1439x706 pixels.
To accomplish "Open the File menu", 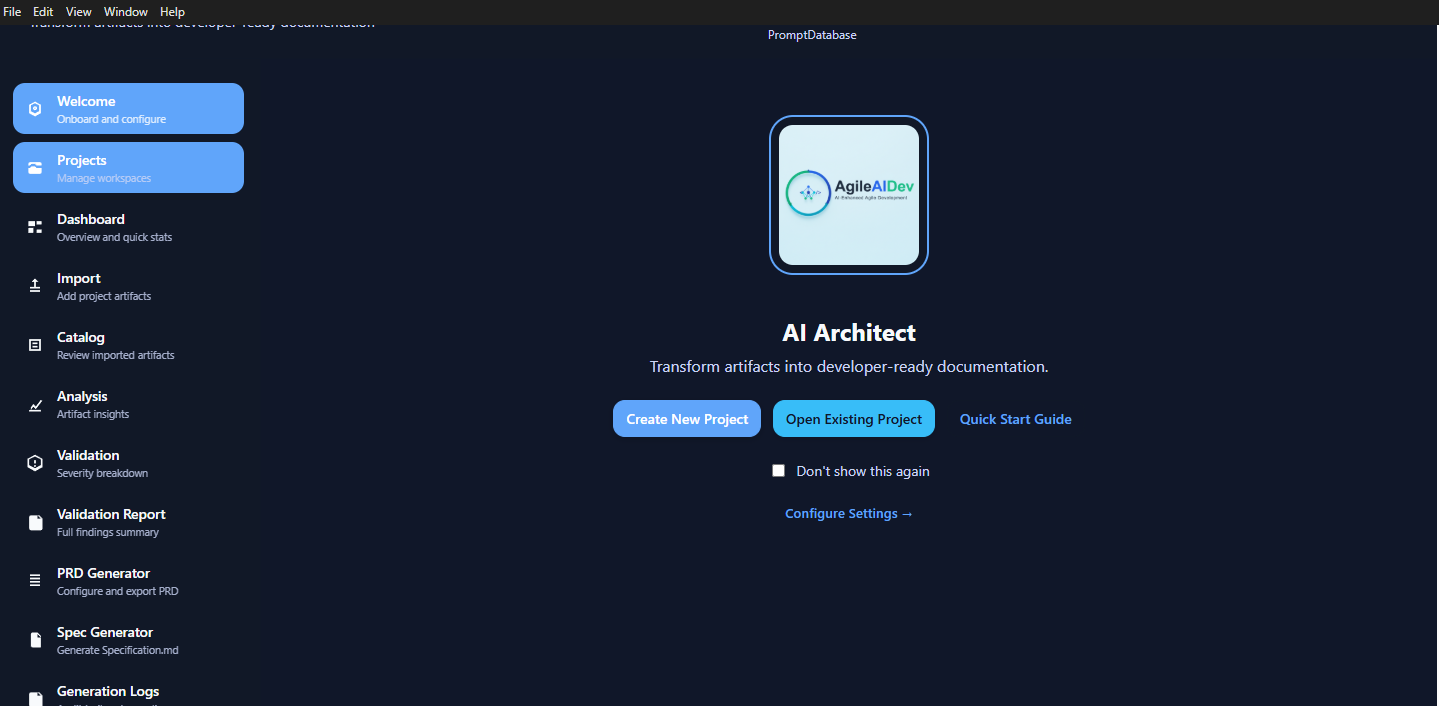I will 13,12.
